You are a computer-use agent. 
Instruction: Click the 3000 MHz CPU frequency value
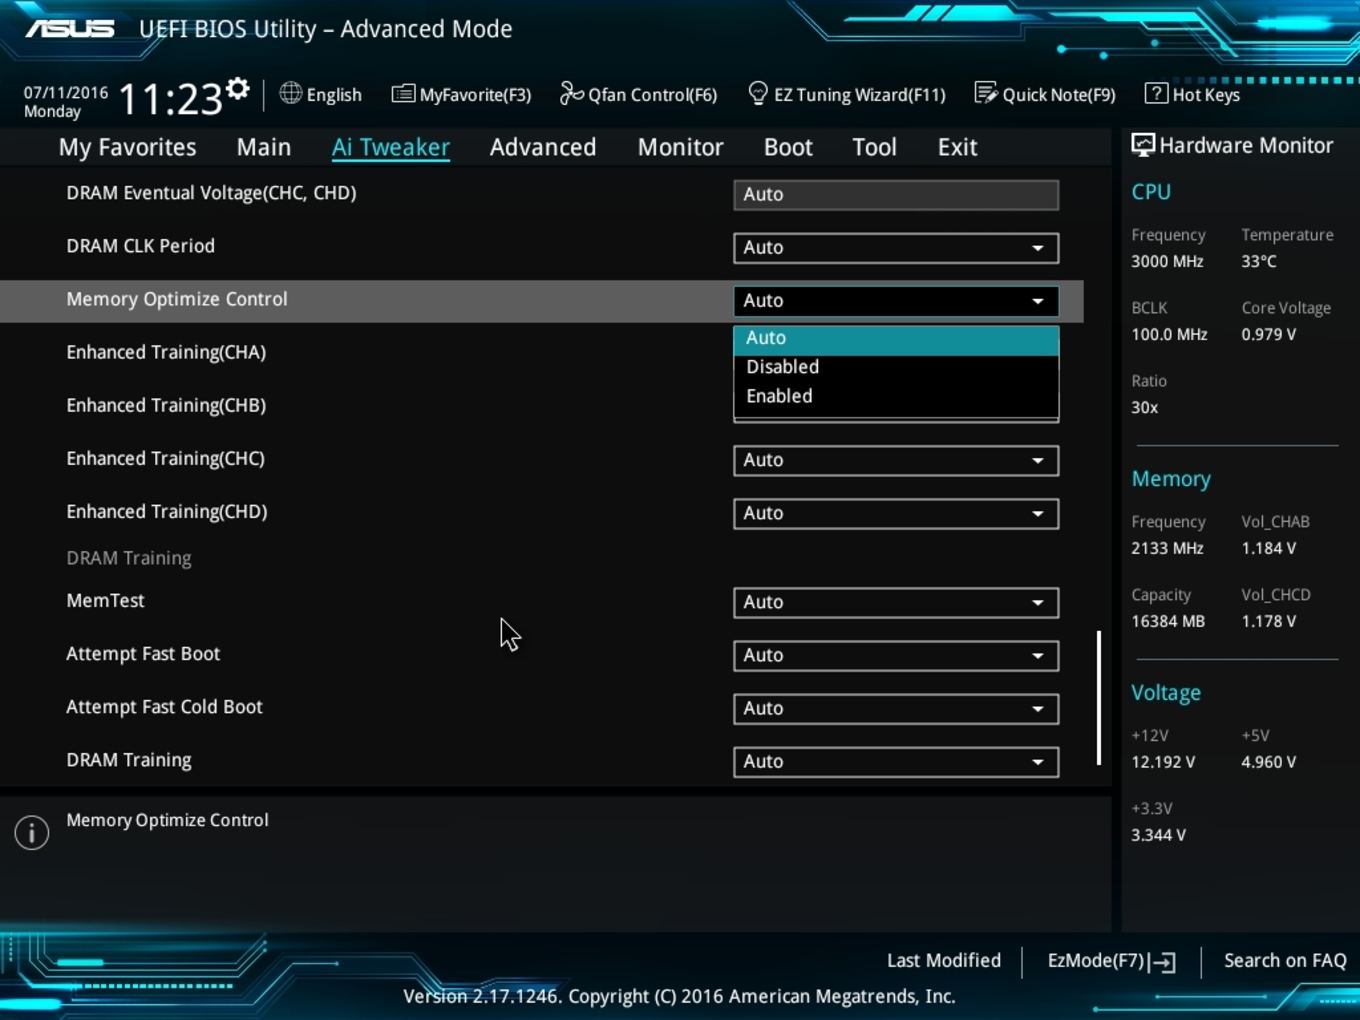[x=1167, y=261]
